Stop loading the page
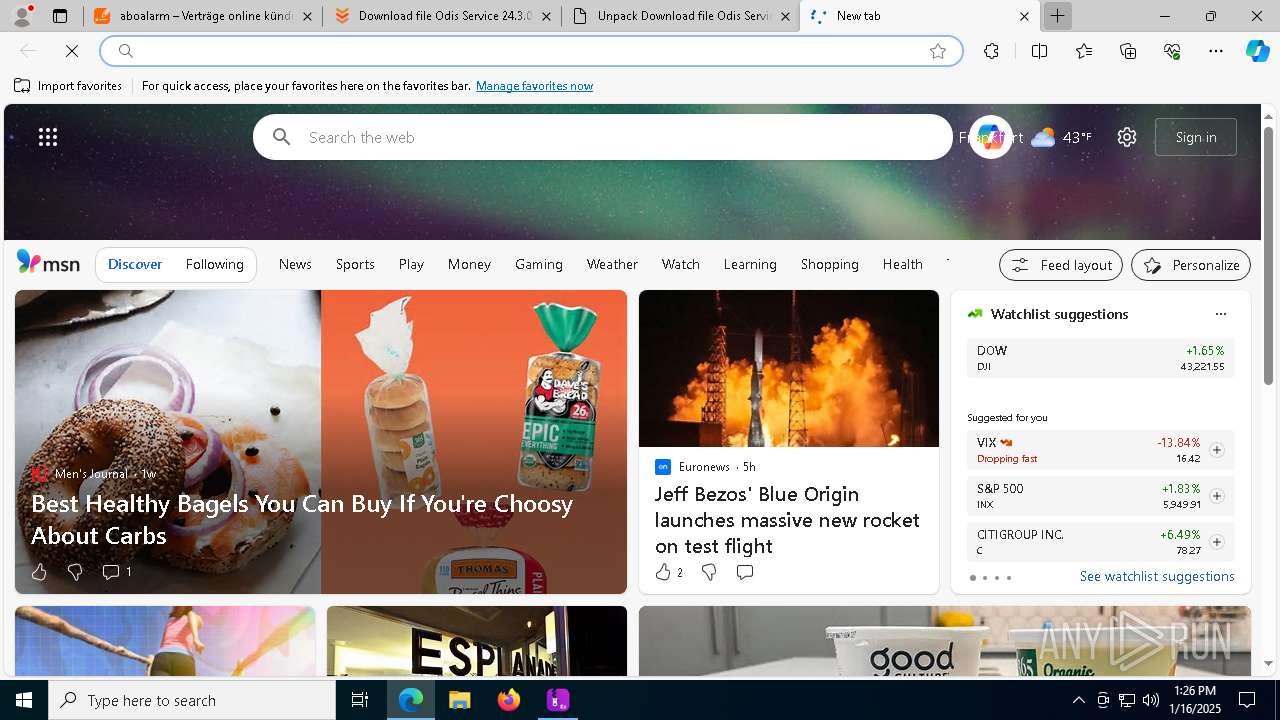Viewport: 1280px width, 720px height. (x=72, y=51)
